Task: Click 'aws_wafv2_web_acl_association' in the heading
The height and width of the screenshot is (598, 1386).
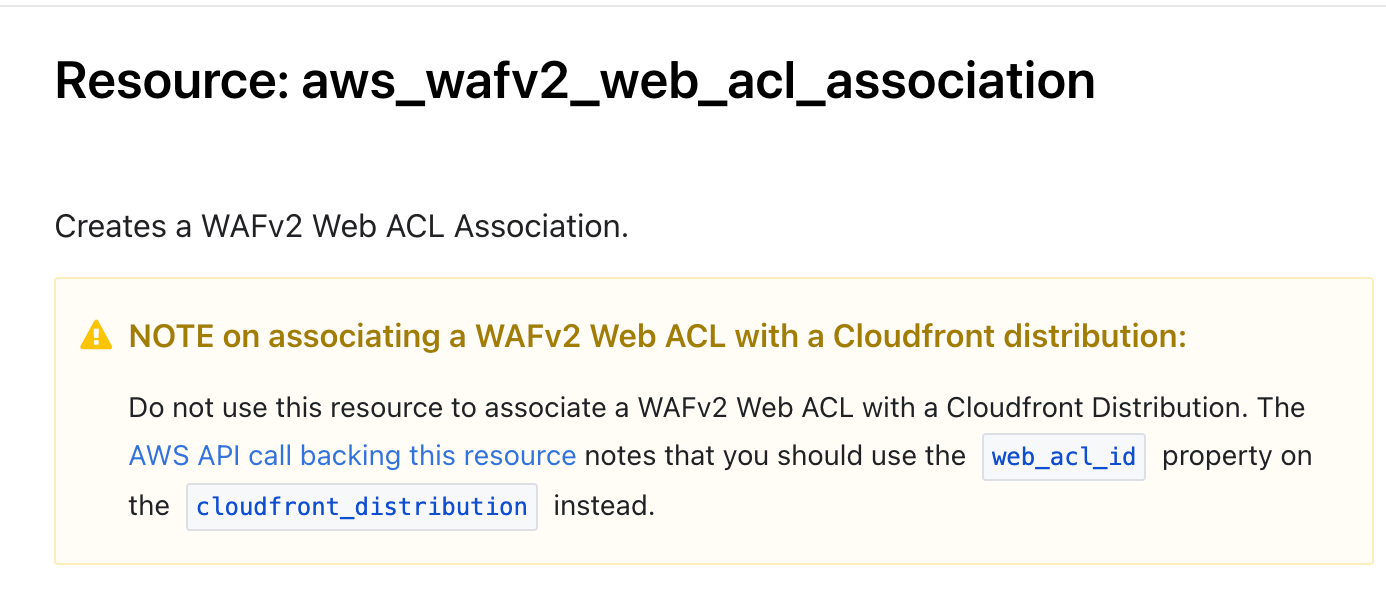Action: pyautogui.click(x=698, y=81)
